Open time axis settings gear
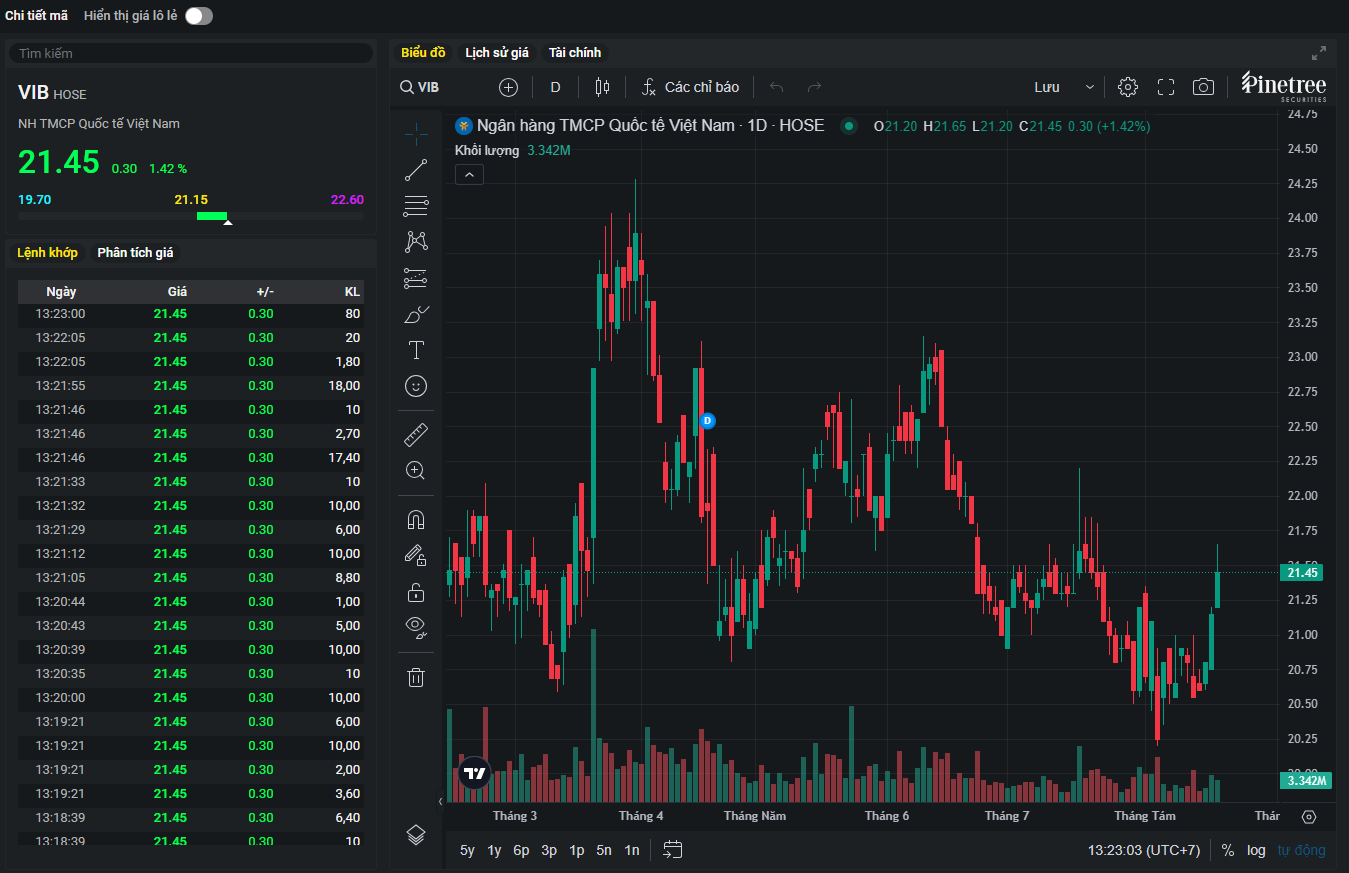Image resolution: width=1349 pixels, height=873 pixels. [x=1309, y=816]
